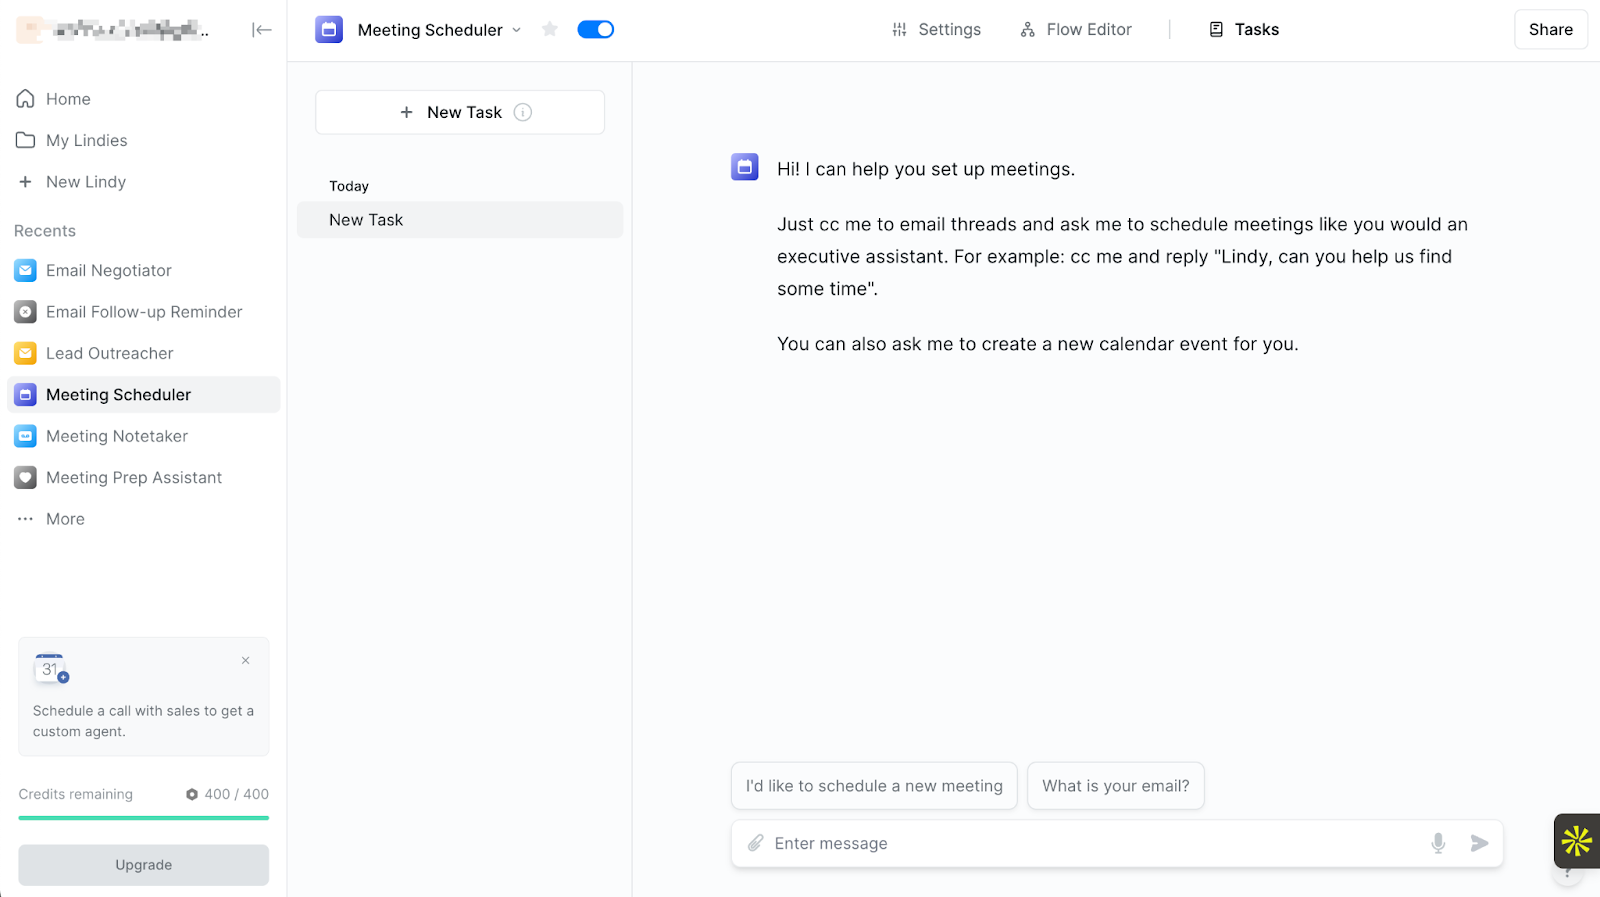Focus the Enter message input field

click(x=1090, y=843)
